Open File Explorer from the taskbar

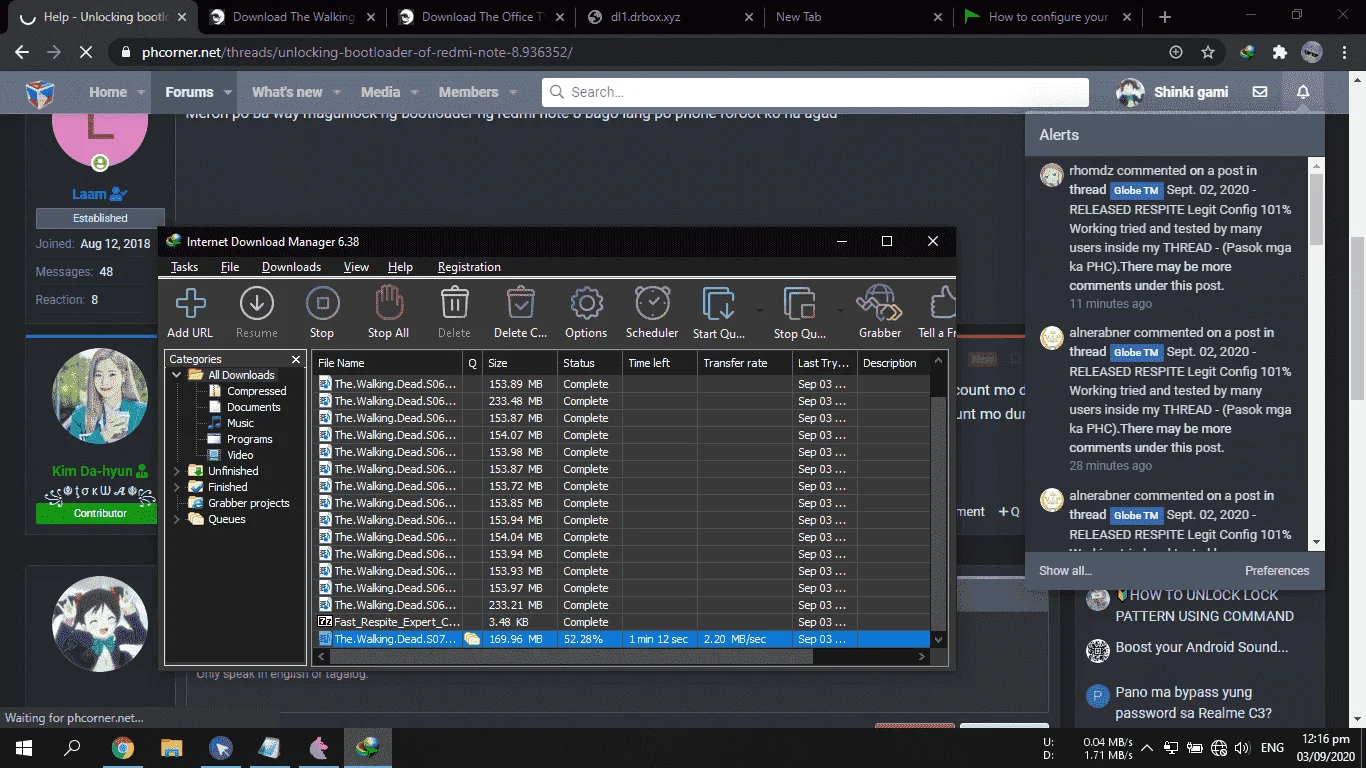click(x=172, y=747)
